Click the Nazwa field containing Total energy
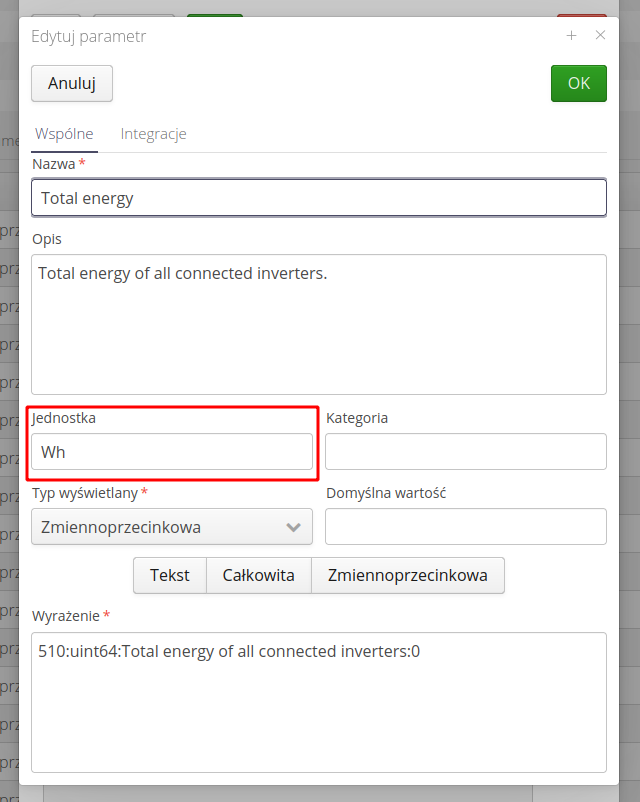Screen dimensions: 640x802 point(319,197)
